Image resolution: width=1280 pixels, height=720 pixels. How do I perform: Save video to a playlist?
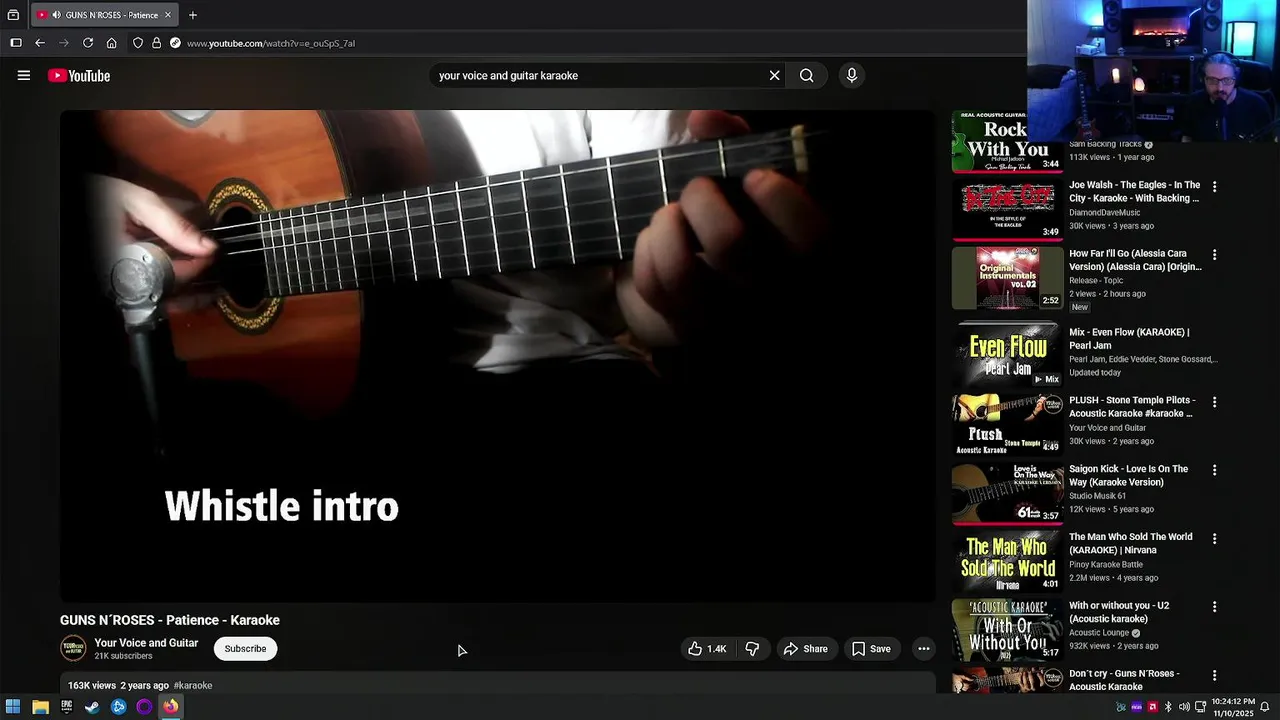click(x=871, y=649)
